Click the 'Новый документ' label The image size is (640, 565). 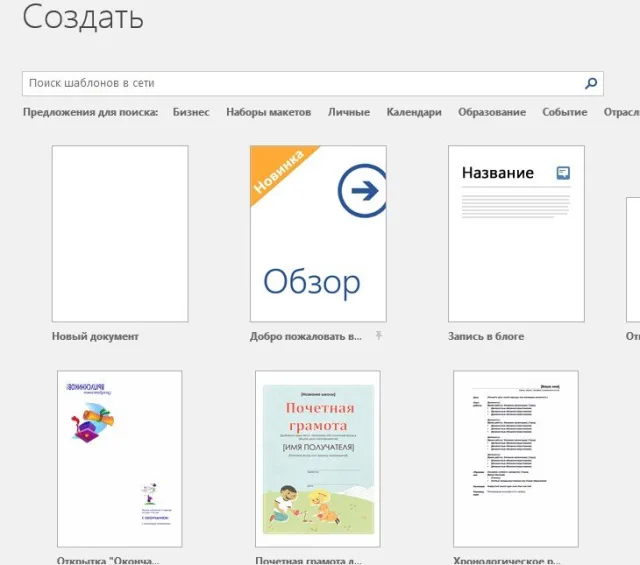click(x=95, y=336)
